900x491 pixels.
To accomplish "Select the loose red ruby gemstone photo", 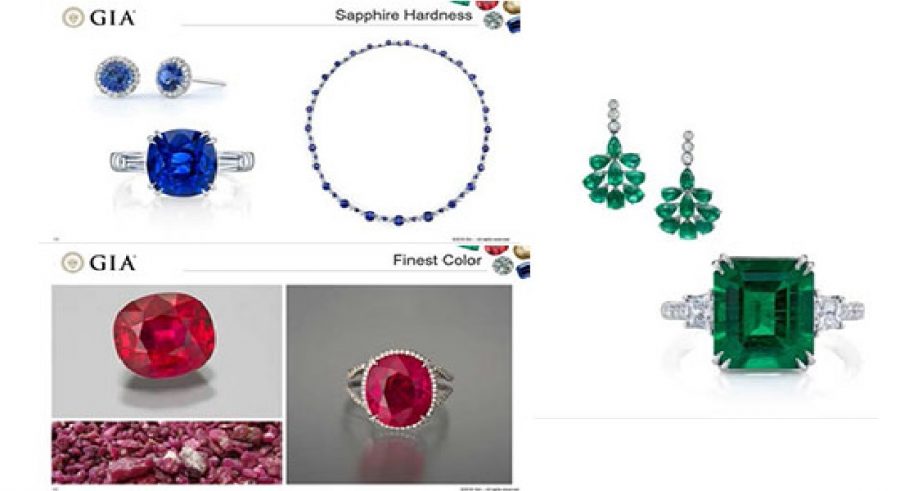I will click(x=166, y=351).
